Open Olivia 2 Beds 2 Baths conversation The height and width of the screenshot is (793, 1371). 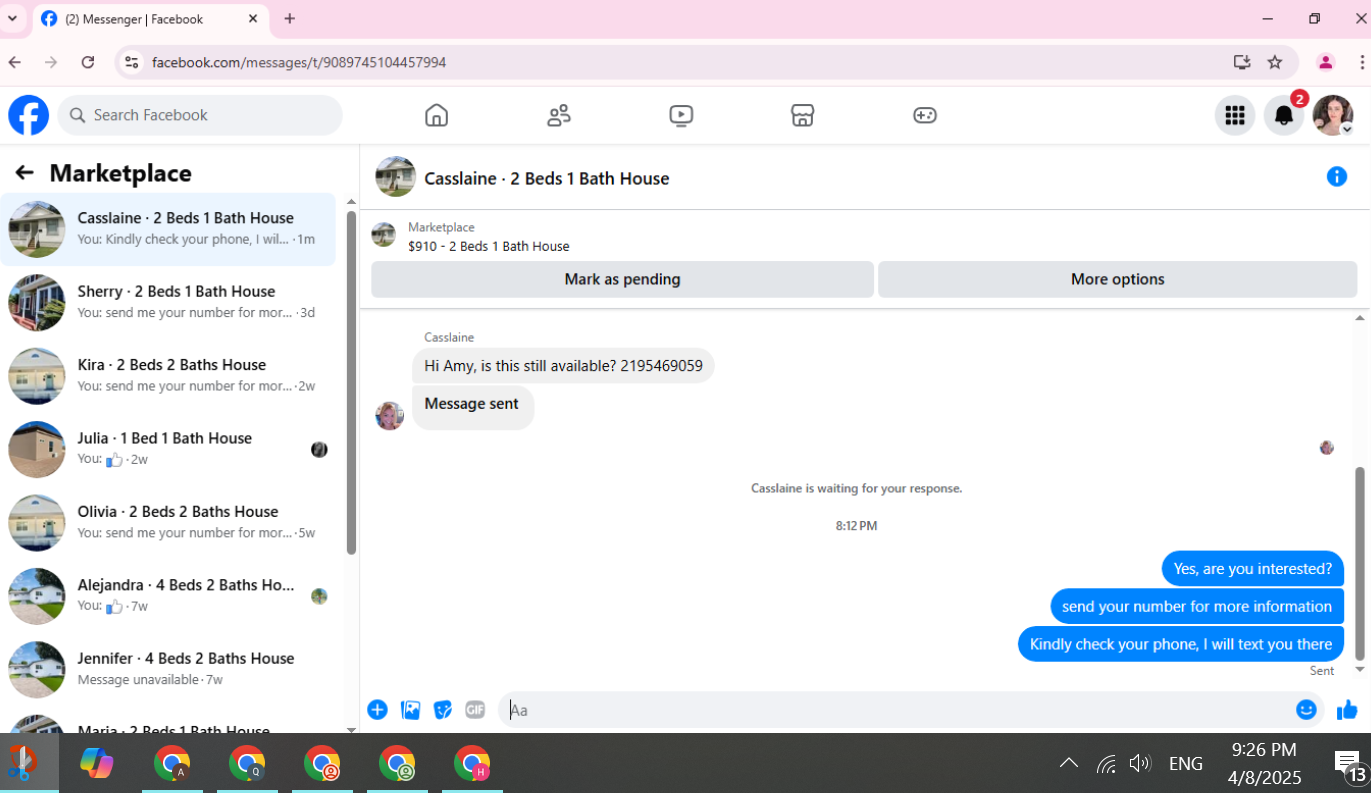pyautogui.click(x=168, y=522)
